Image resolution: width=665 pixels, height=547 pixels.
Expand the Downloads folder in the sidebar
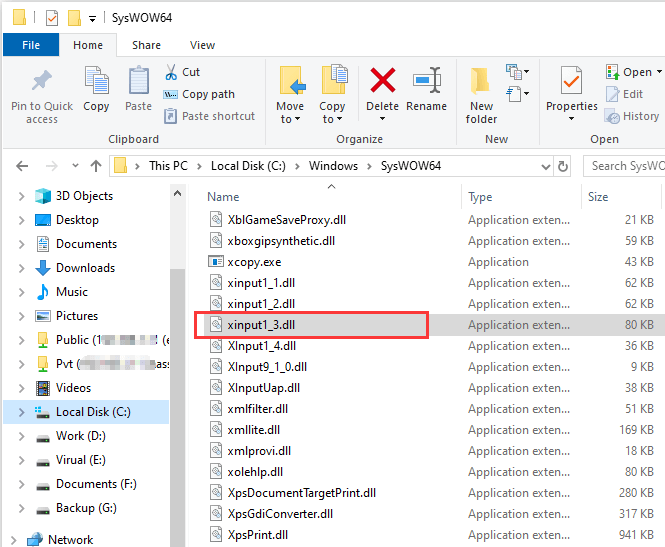21,268
